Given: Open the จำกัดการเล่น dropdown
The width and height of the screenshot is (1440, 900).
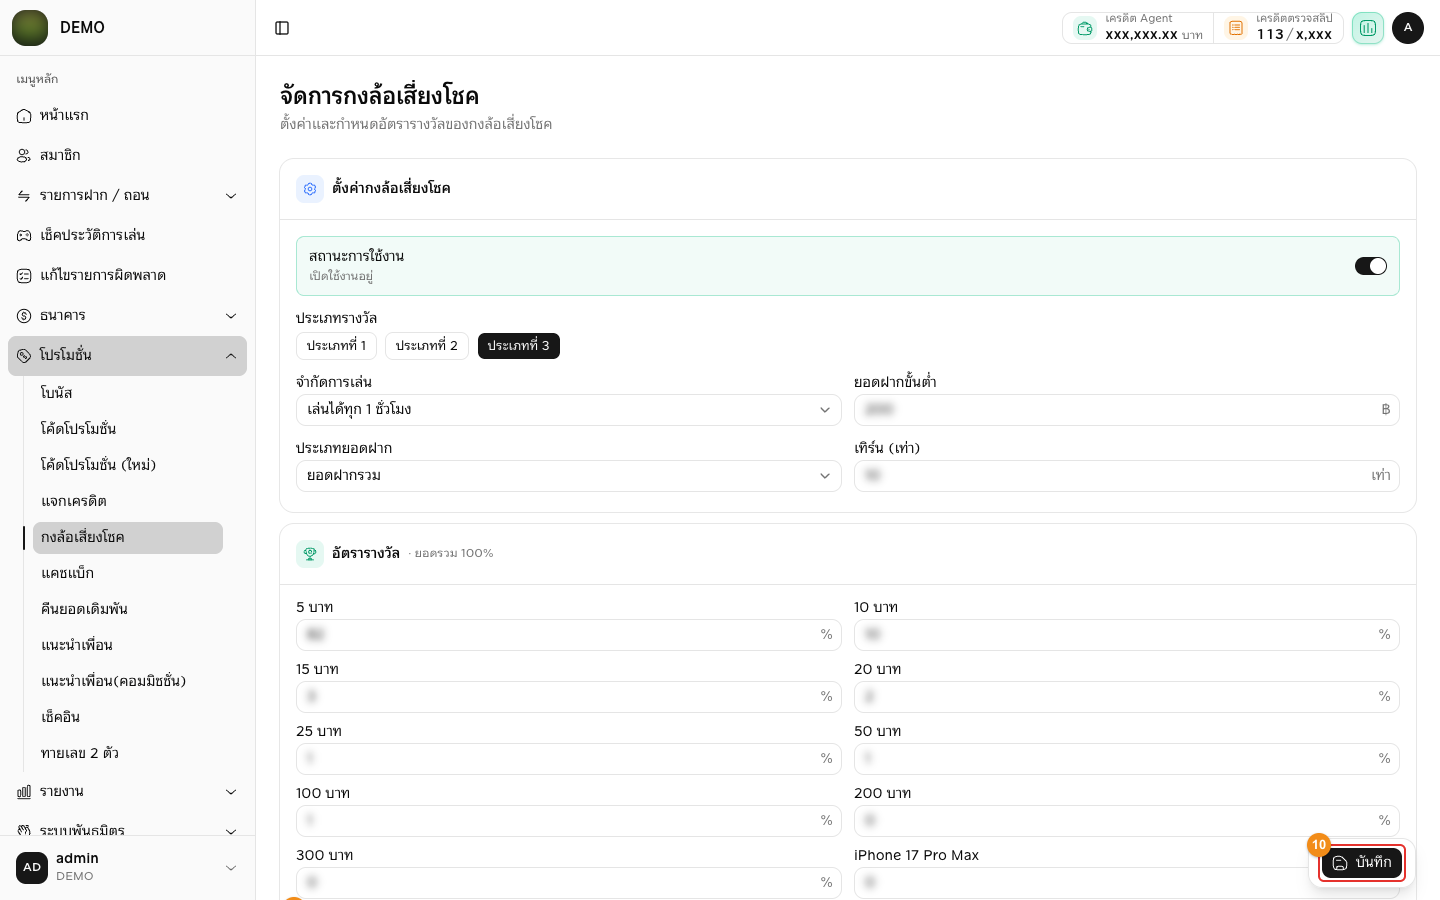Looking at the screenshot, I should coord(569,410).
